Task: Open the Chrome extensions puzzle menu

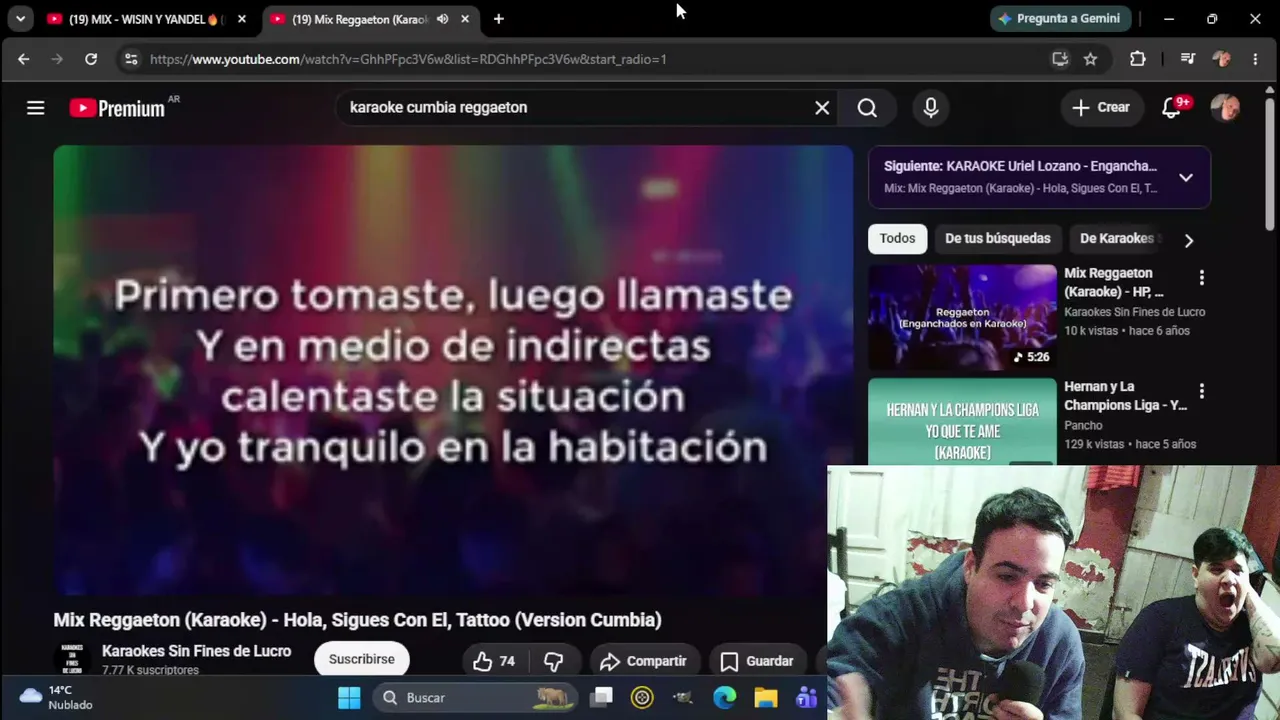Action: coord(1138,59)
